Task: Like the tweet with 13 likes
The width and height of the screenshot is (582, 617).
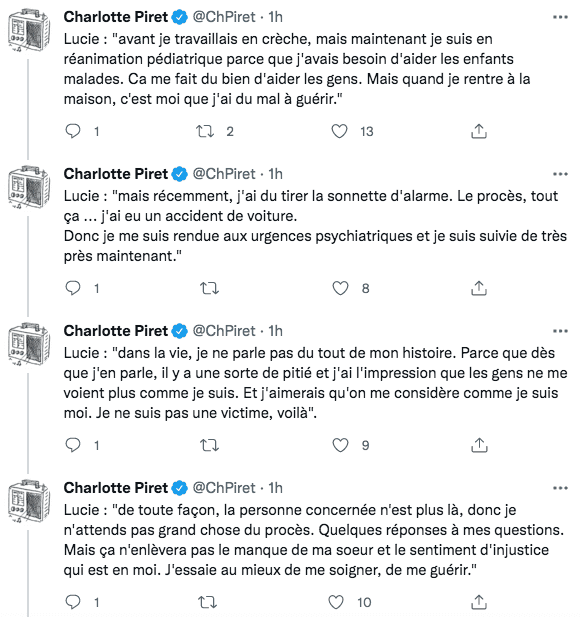Action: 339,131
